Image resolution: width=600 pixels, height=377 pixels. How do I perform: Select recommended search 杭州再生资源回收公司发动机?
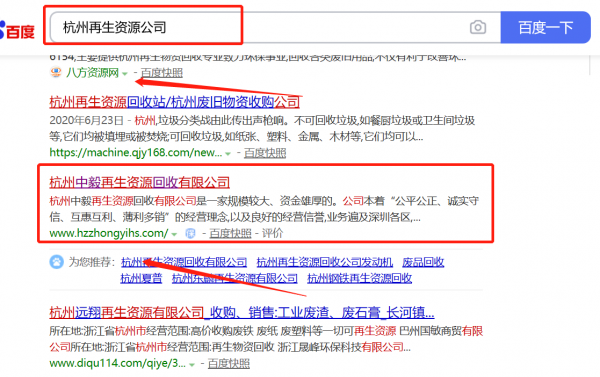click(325, 262)
